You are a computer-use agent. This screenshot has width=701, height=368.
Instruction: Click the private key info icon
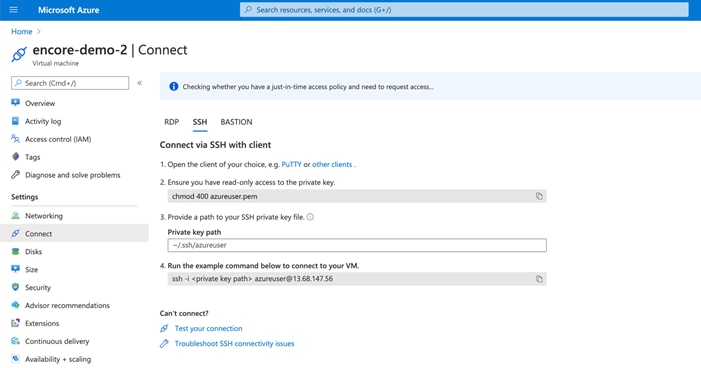pyautogui.click(x=310, y=217)
